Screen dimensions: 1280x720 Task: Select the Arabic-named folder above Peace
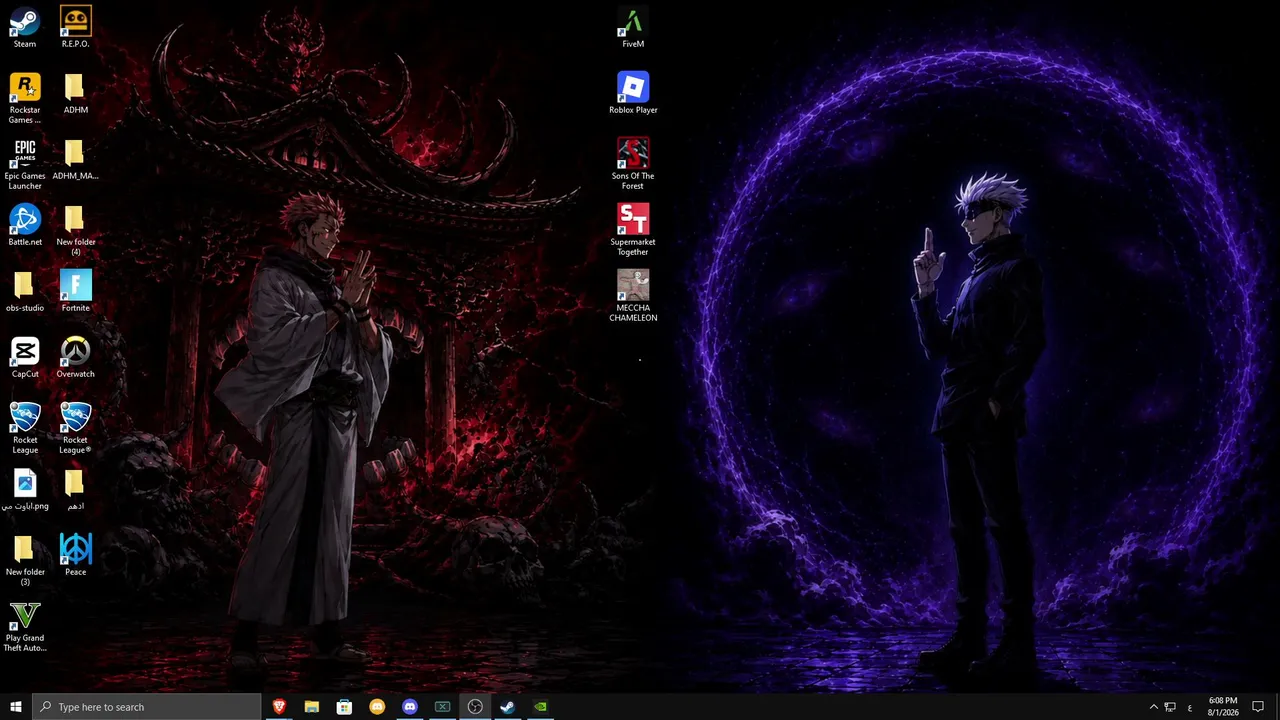point(75,489)
